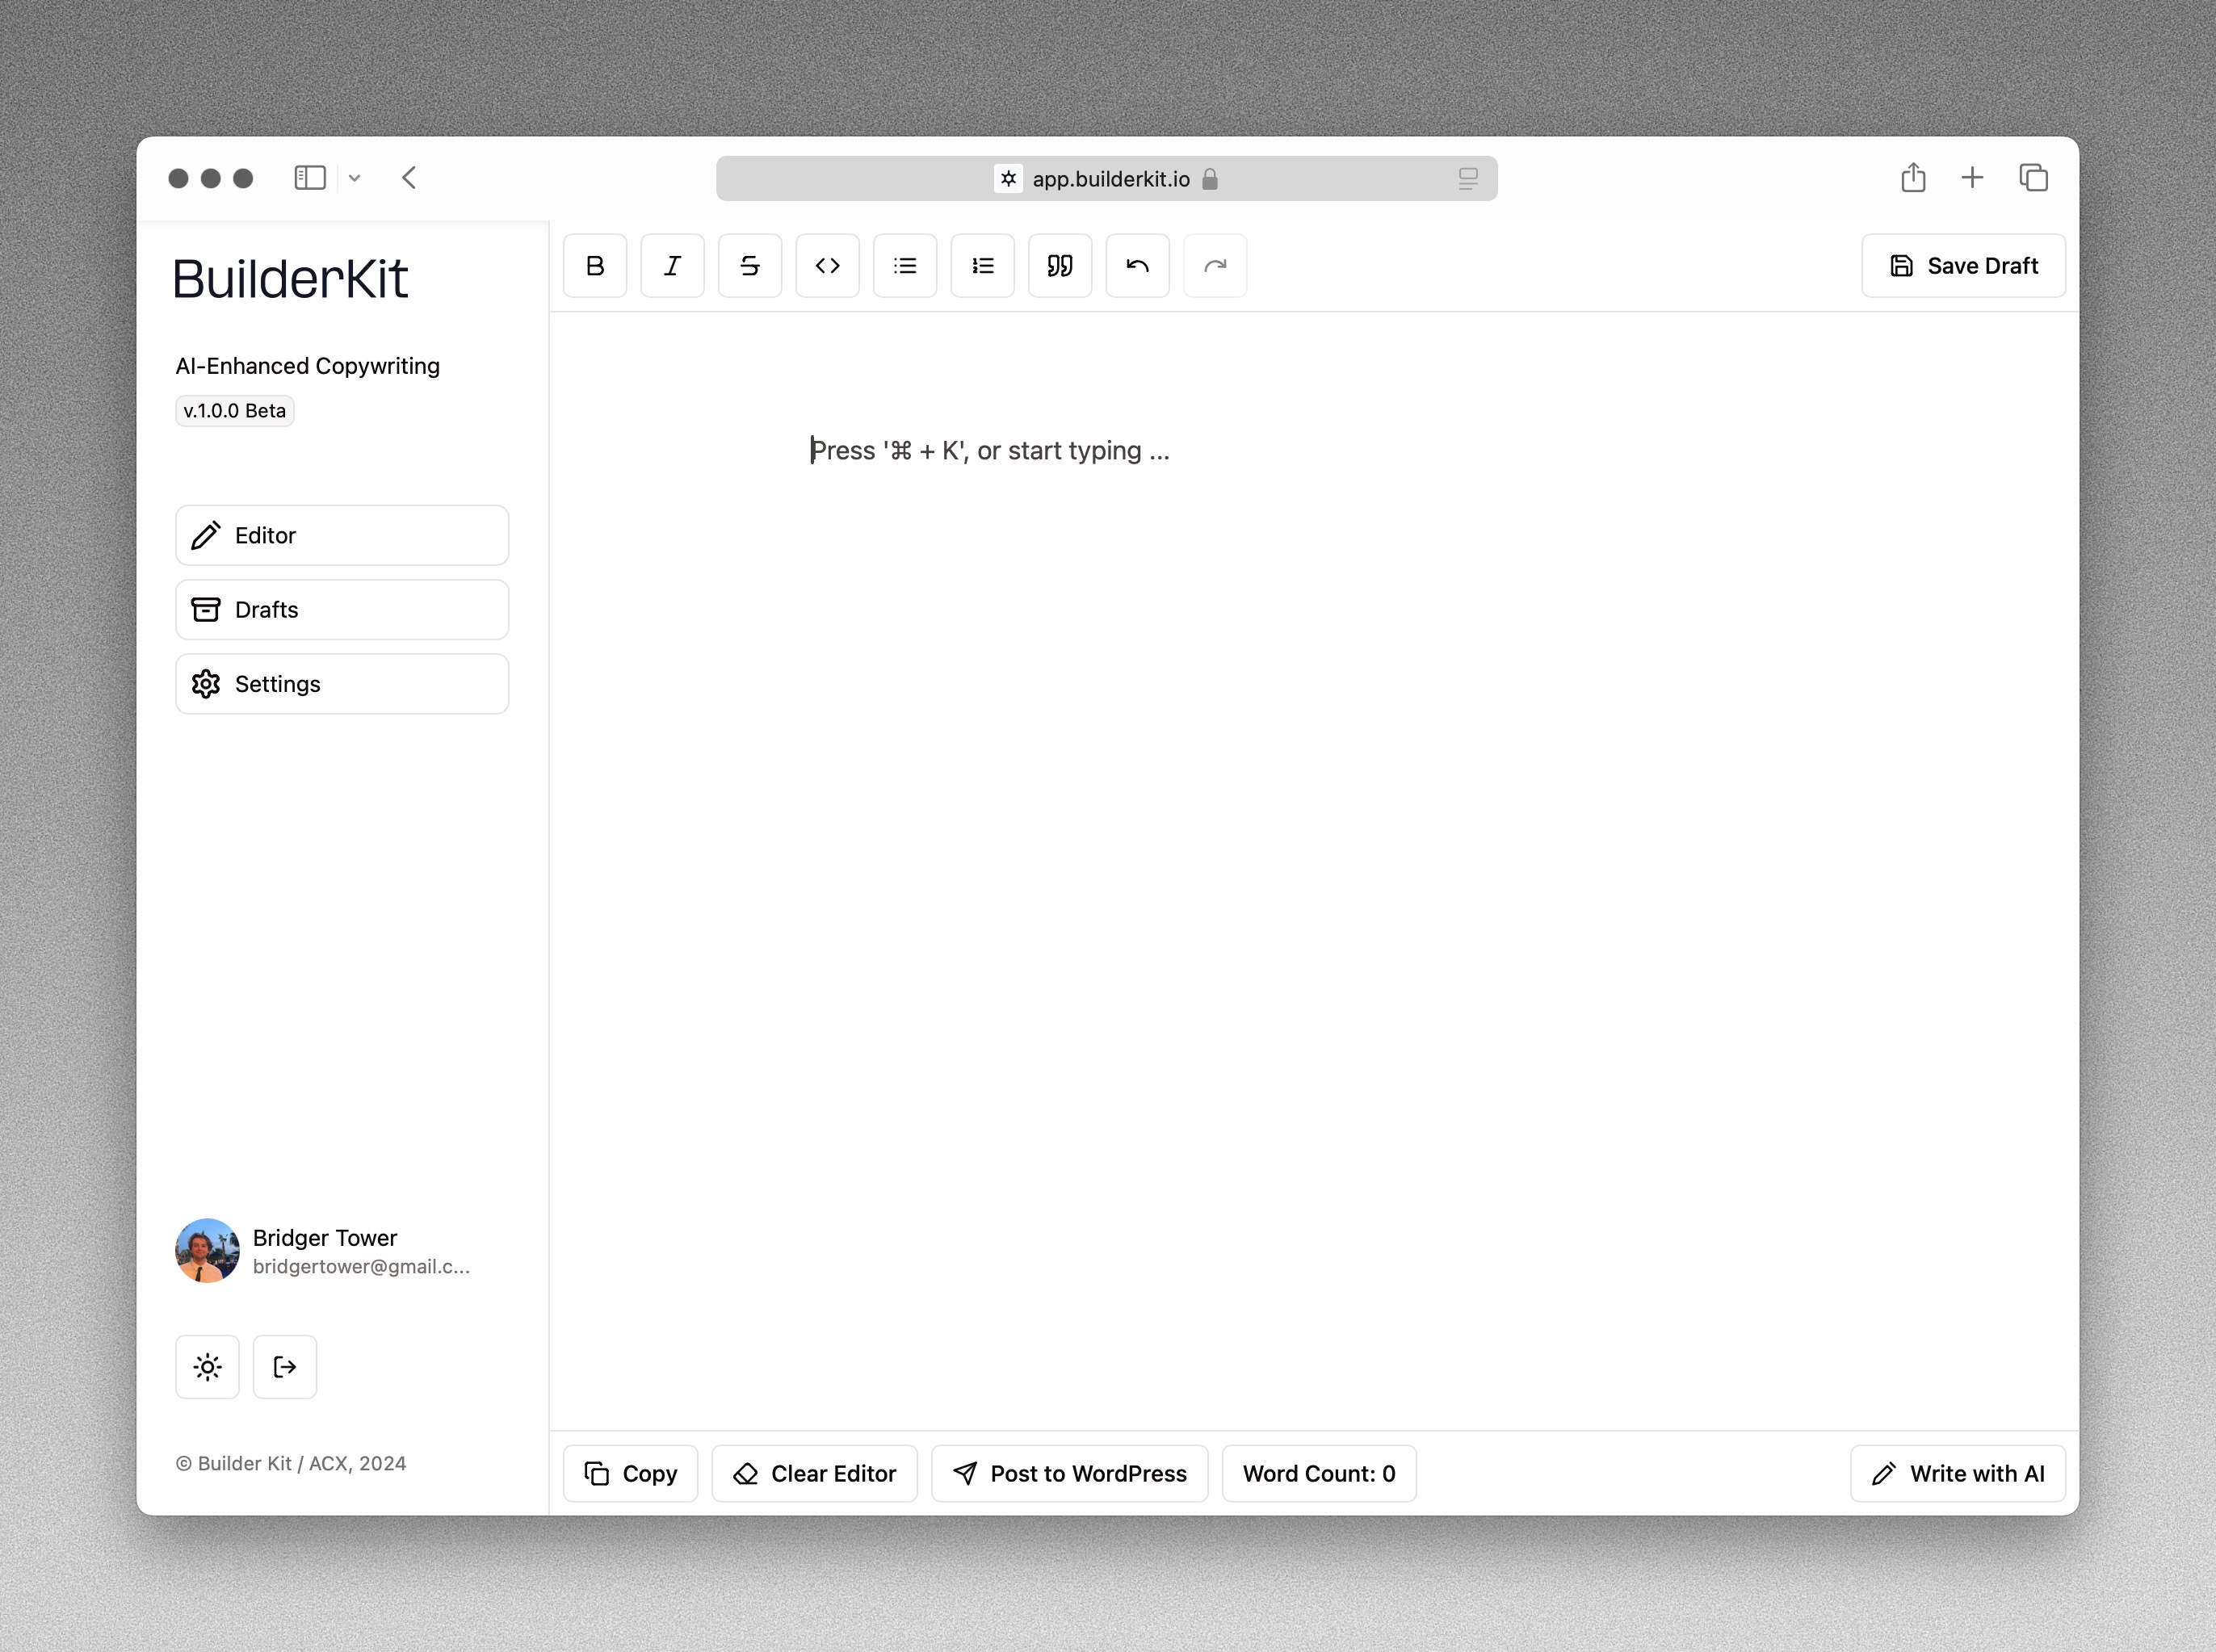The height and width of the screenshot is (1652, 2216).
Task: Focus the app.builderkit.io address bar
Action: tap(1107, 178)
